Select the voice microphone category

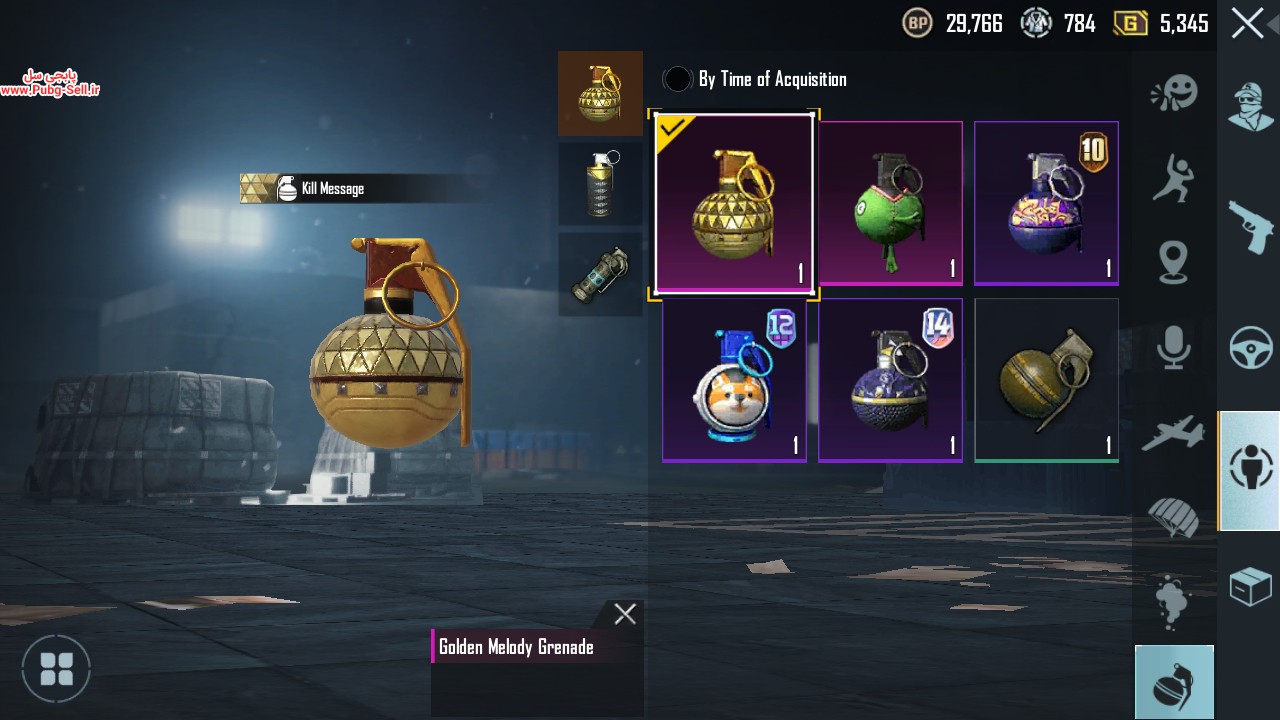(1173, 347)
